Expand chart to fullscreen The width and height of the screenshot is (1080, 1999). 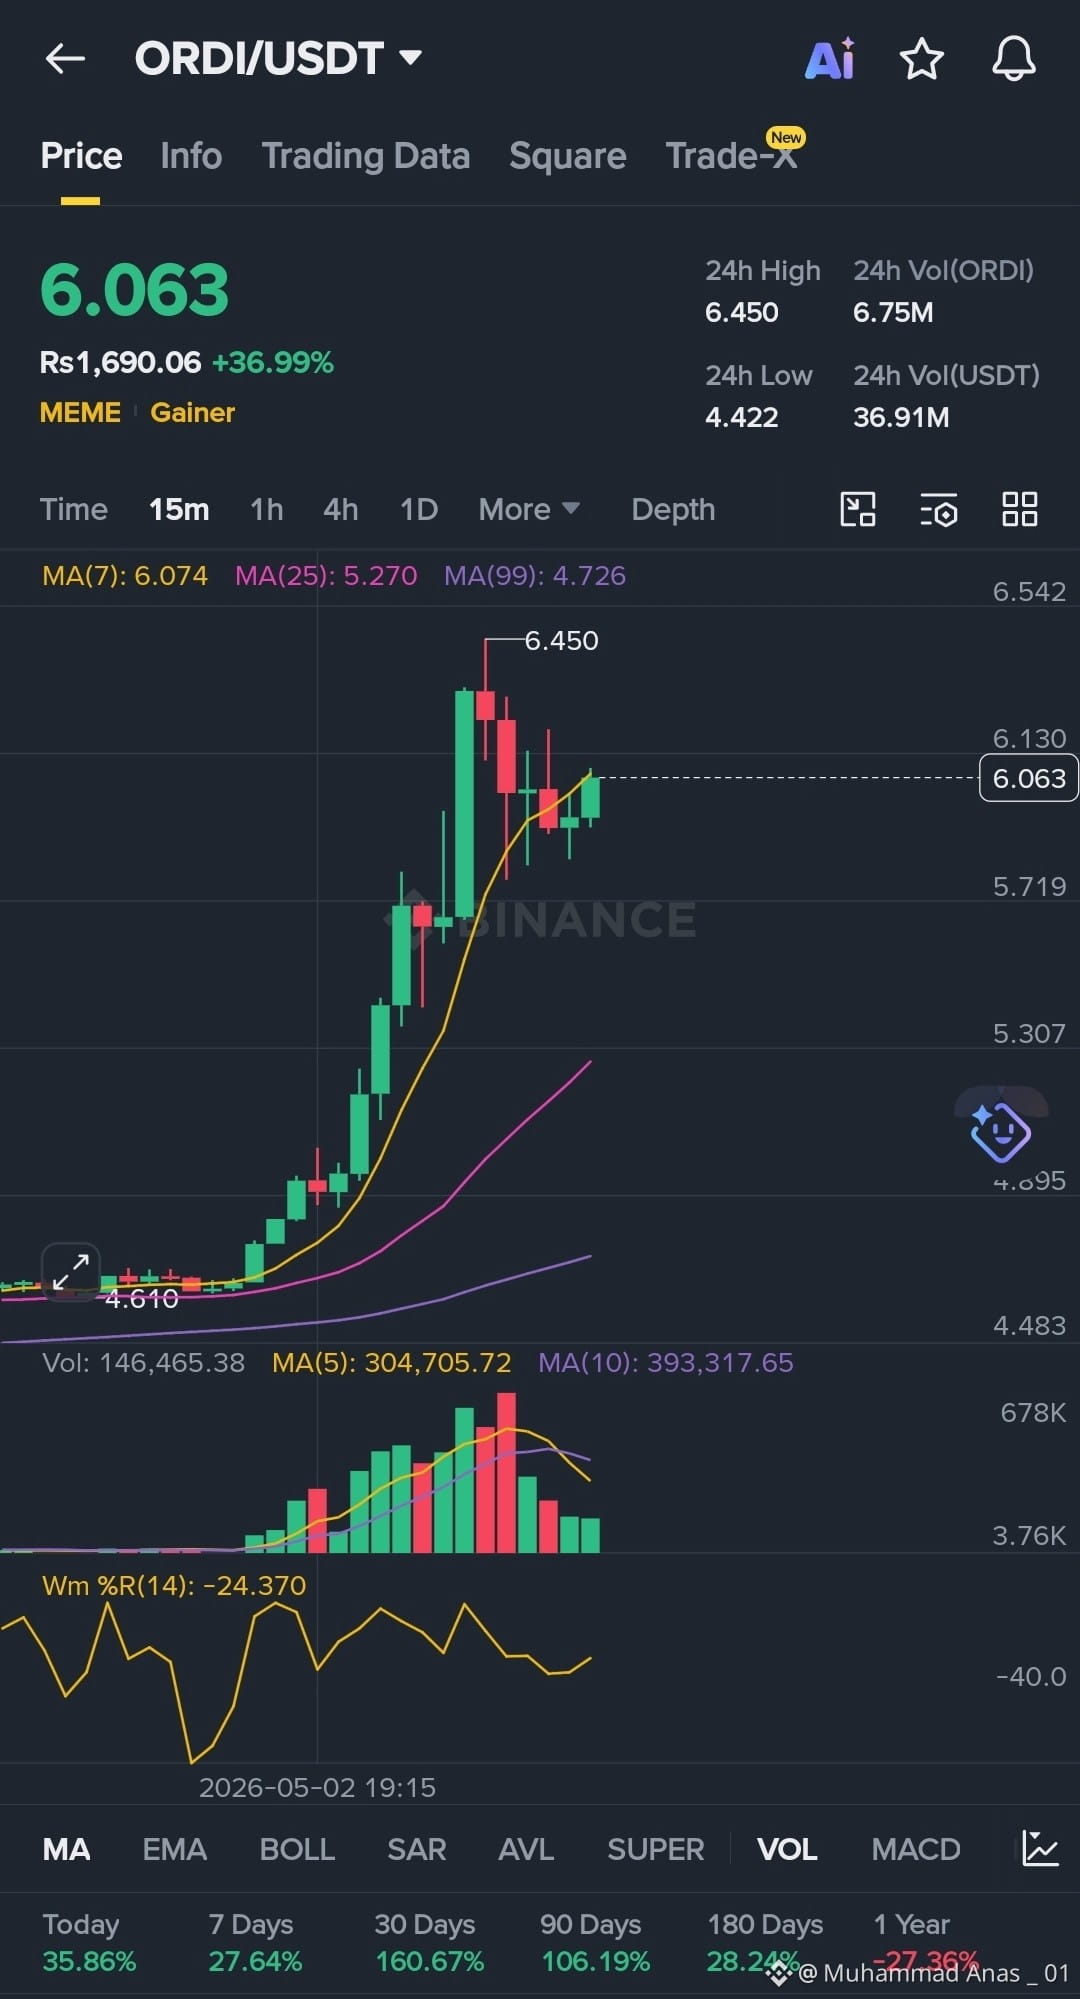click(71, 1271)
